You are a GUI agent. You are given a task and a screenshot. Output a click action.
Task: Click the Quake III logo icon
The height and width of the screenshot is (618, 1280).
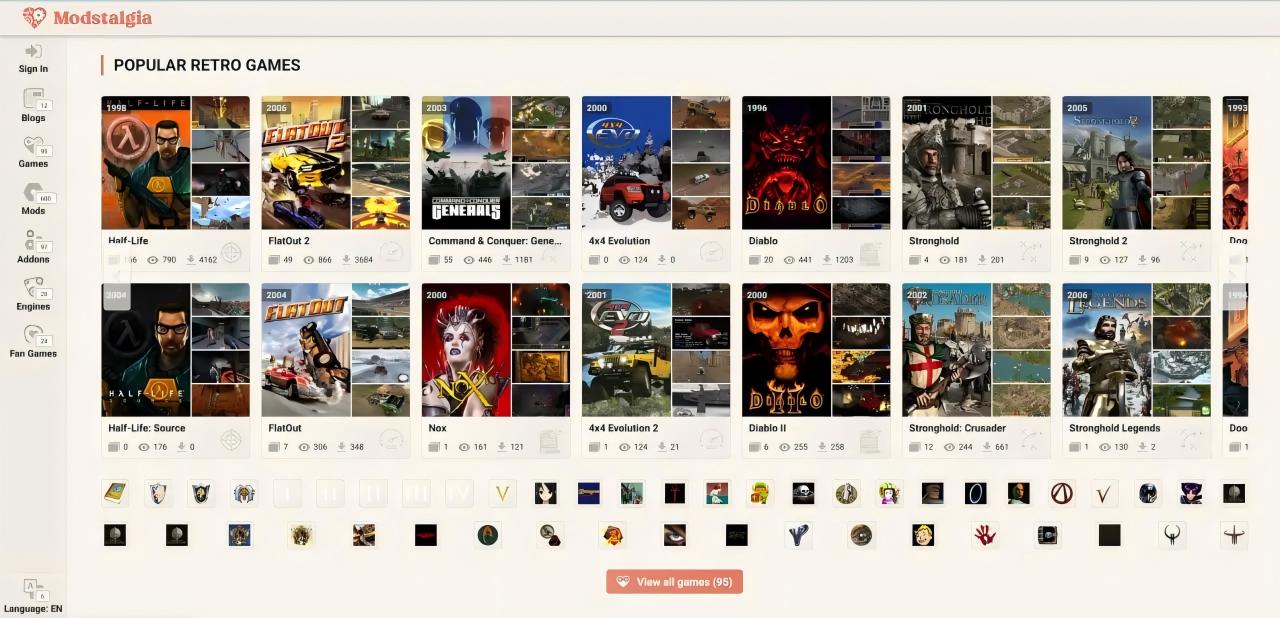tap(1234, 535)
